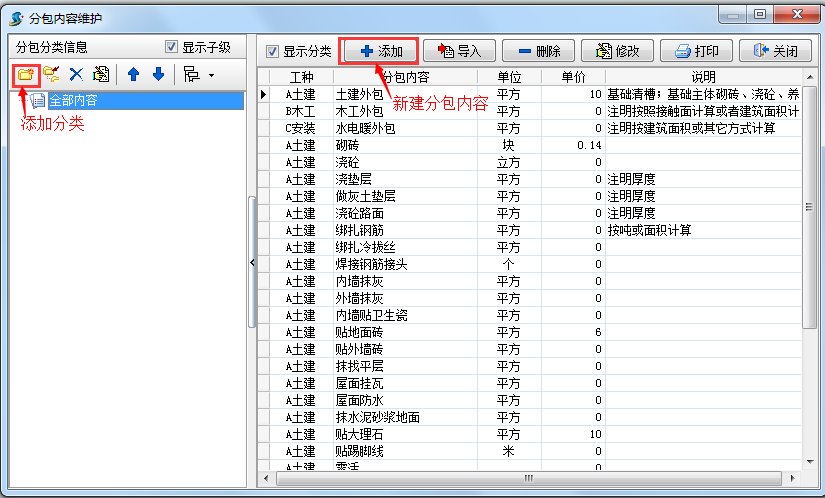
Task: Move category down with blue down arrow
Action: tap(158, 74)
